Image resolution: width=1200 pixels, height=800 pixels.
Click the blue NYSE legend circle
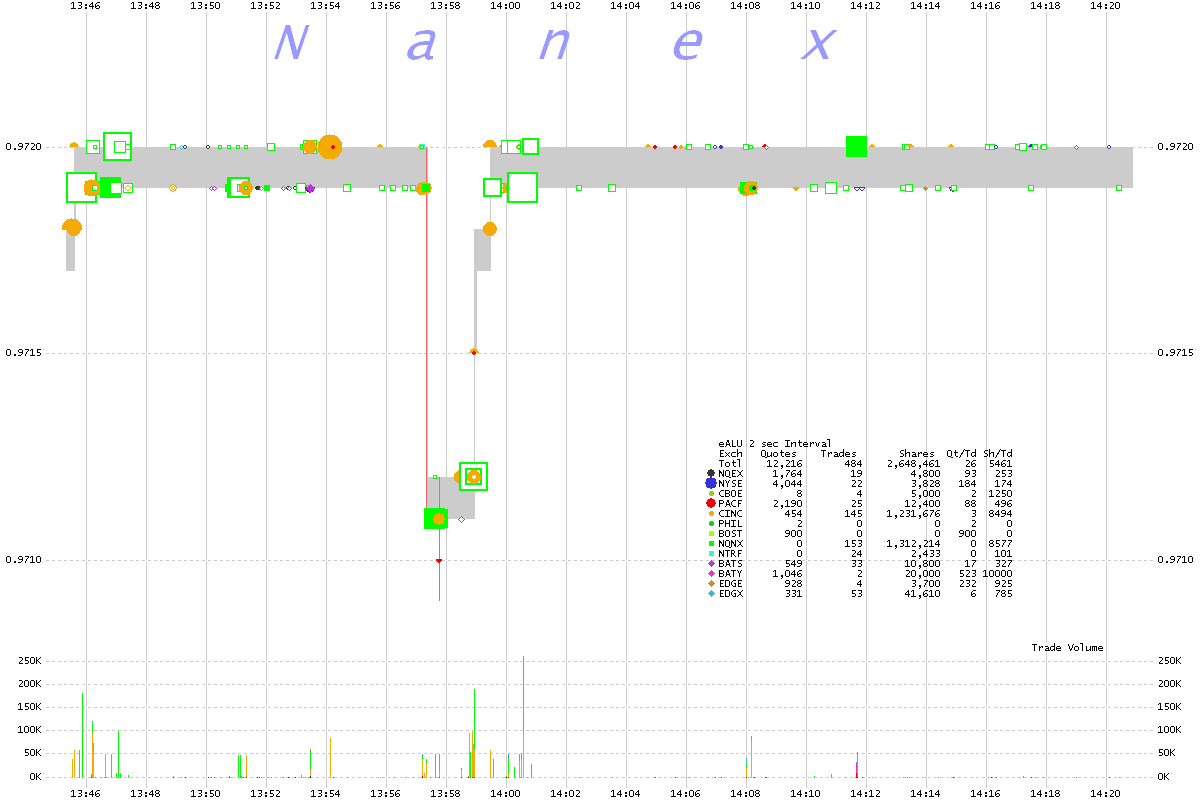(x=710, y=483)
